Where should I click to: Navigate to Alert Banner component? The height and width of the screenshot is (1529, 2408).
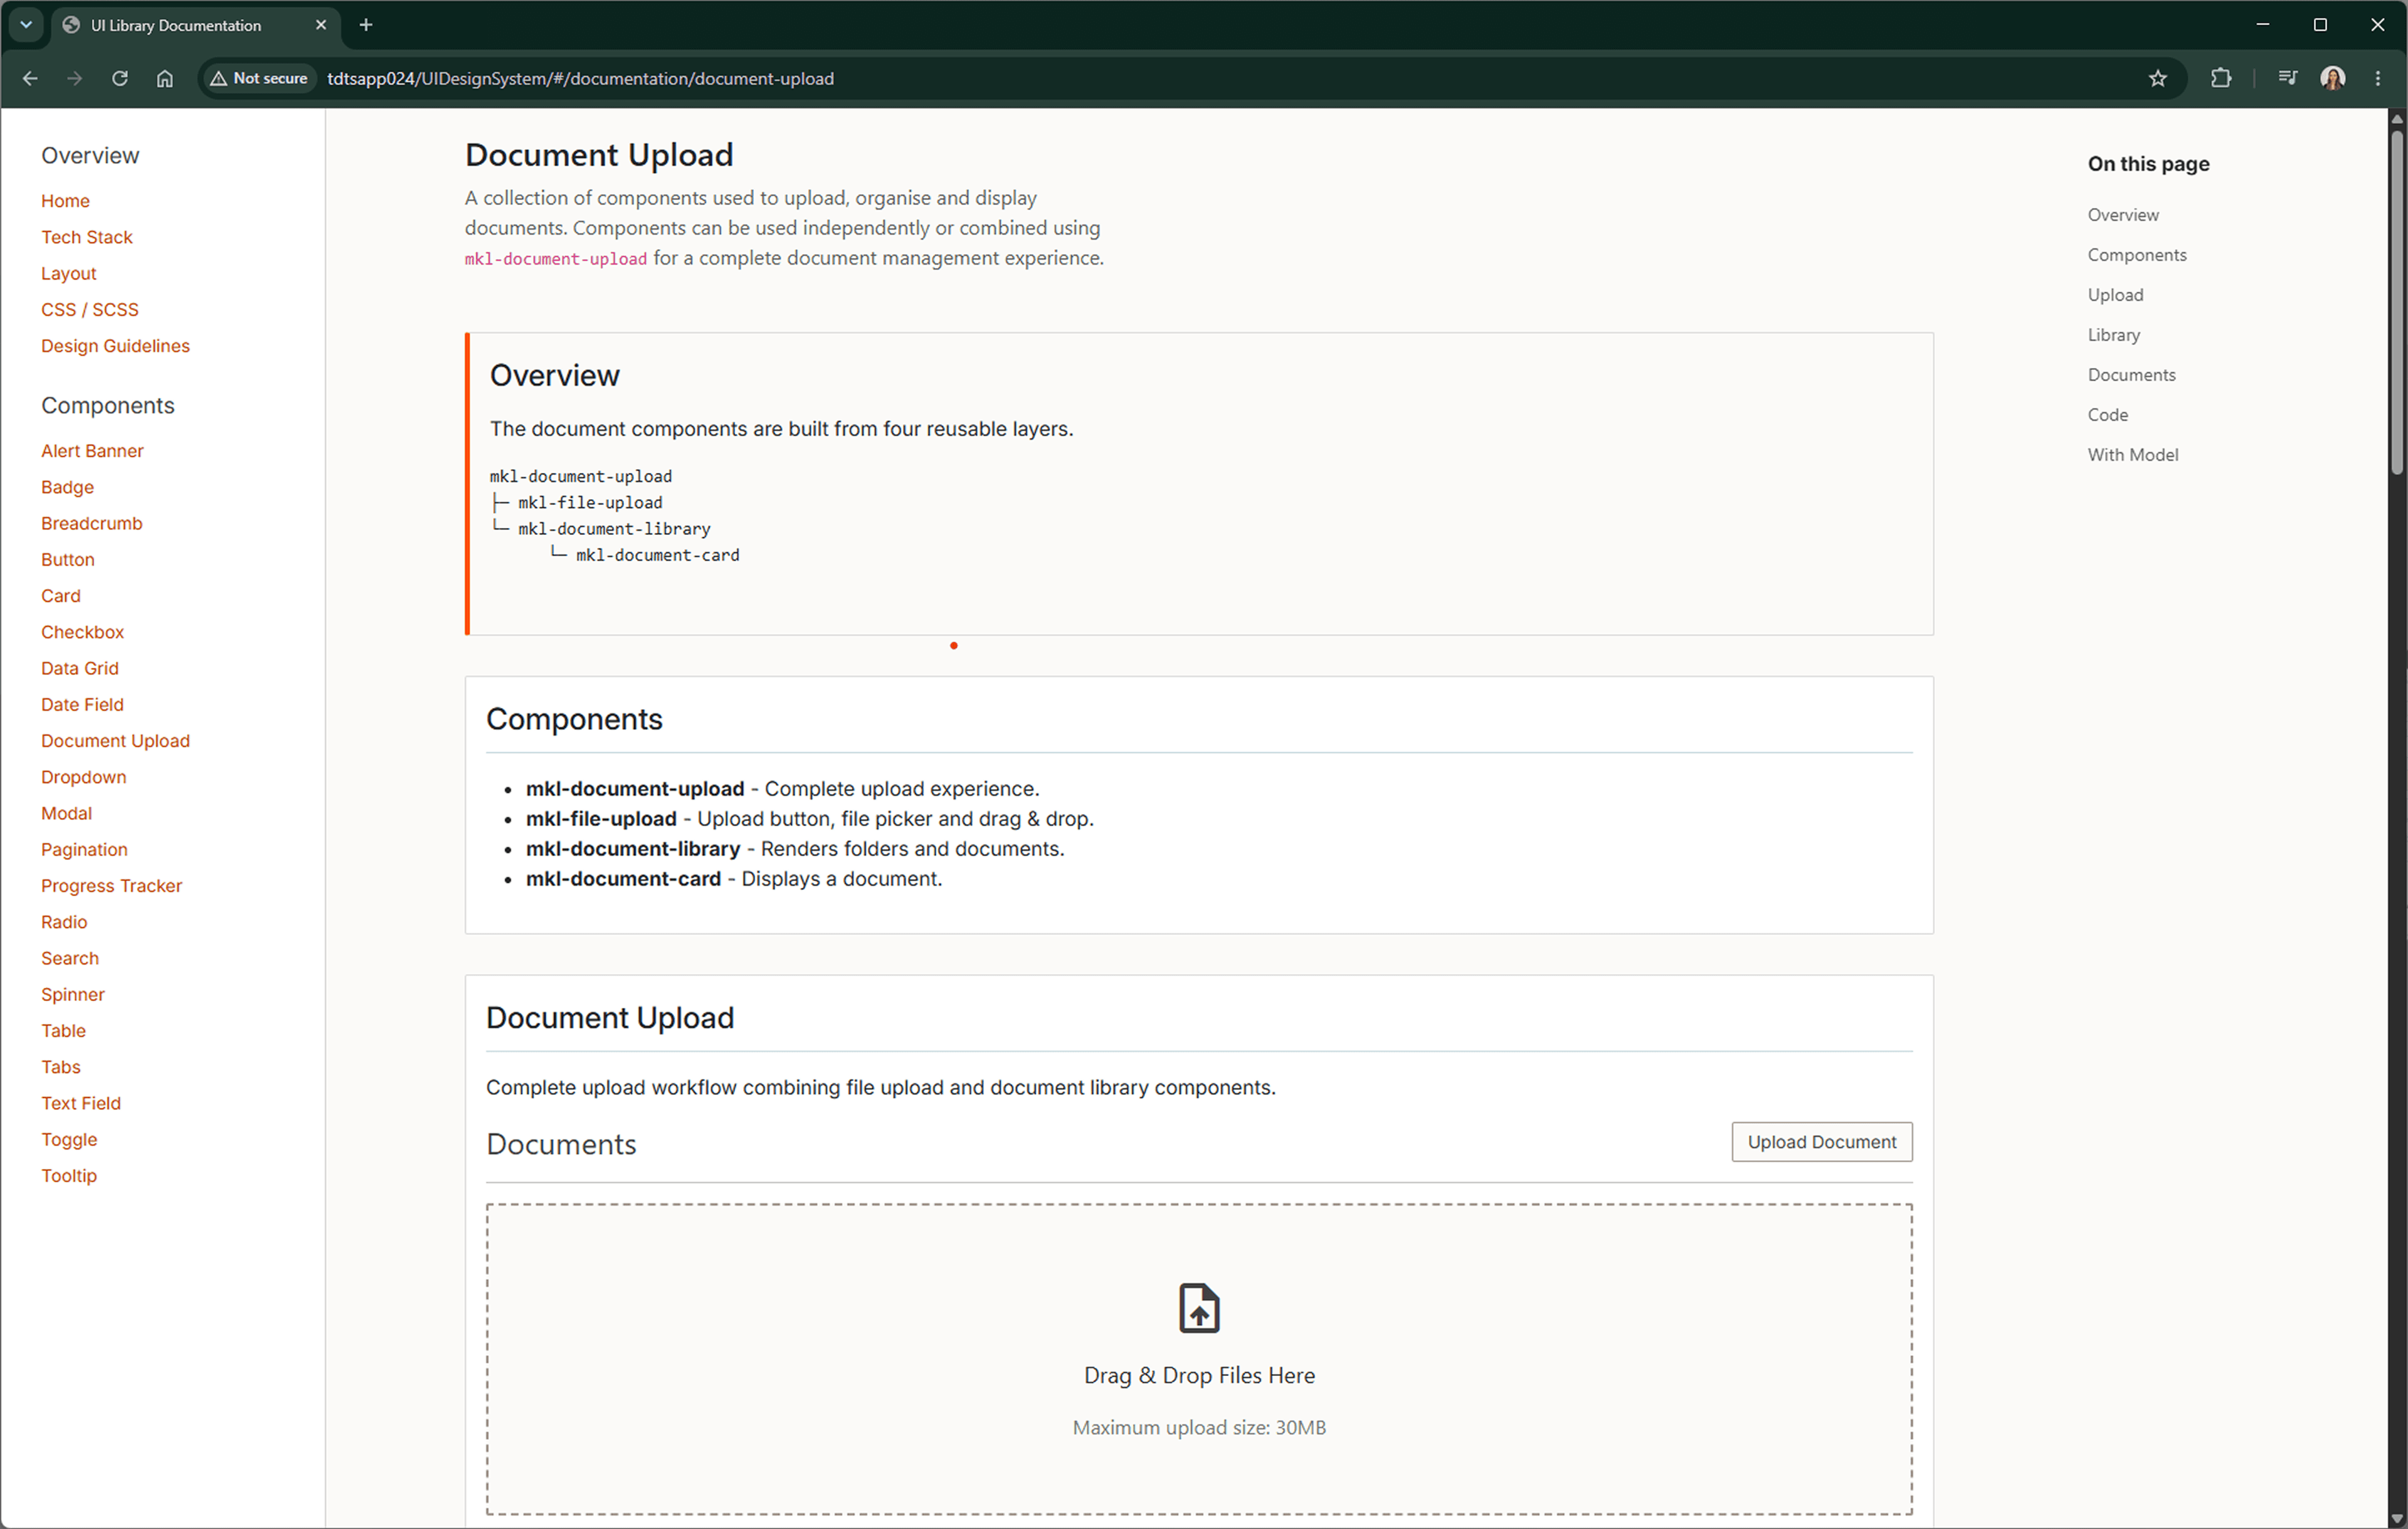[92, 451]
